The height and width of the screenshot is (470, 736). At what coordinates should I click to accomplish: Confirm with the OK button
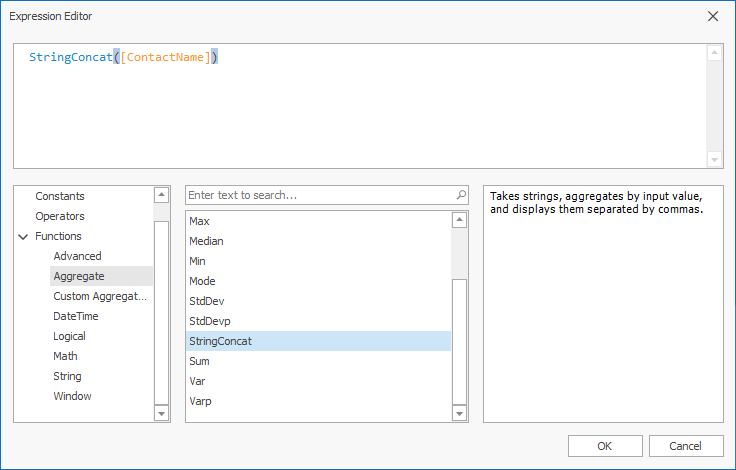pos(605,446)
